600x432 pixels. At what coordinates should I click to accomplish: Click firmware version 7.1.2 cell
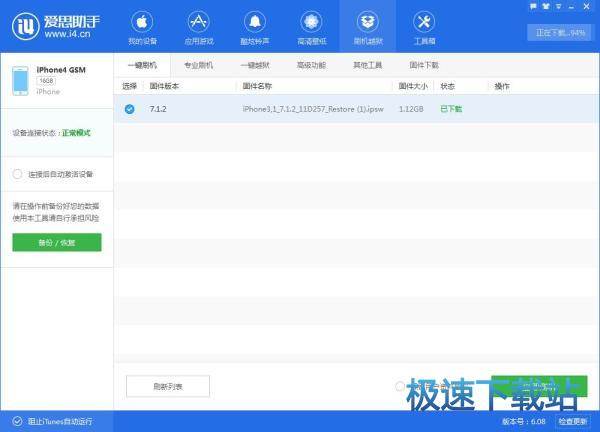(x=158, y=109)
